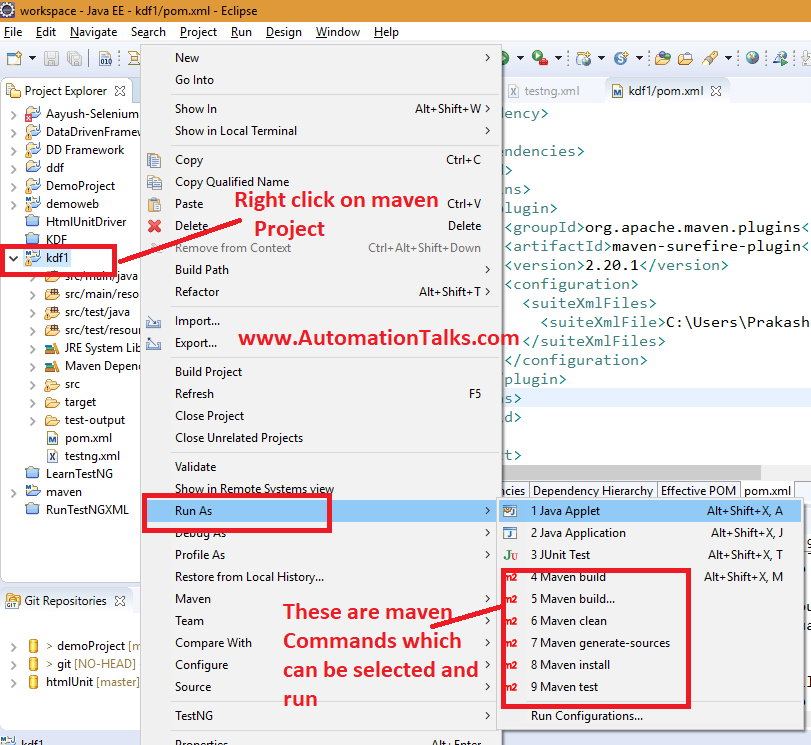Open the Window menu
The image size is (811, 745).
point(337,31)
